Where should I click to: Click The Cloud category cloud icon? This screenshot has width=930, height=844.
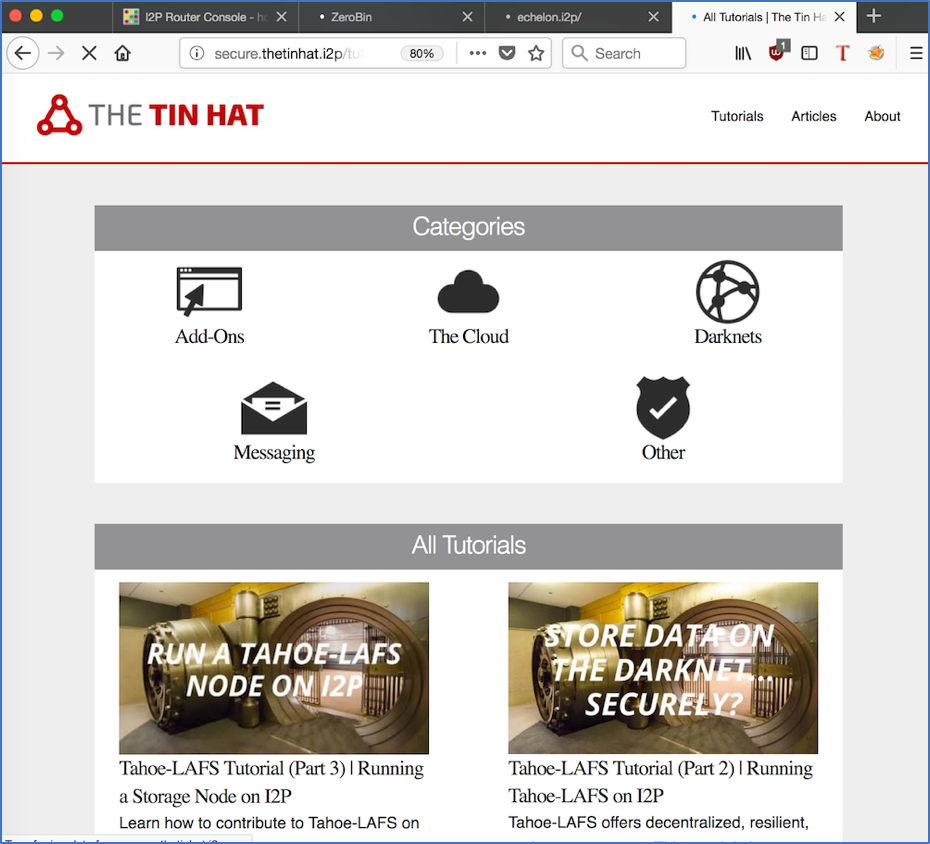coord(469,291)
